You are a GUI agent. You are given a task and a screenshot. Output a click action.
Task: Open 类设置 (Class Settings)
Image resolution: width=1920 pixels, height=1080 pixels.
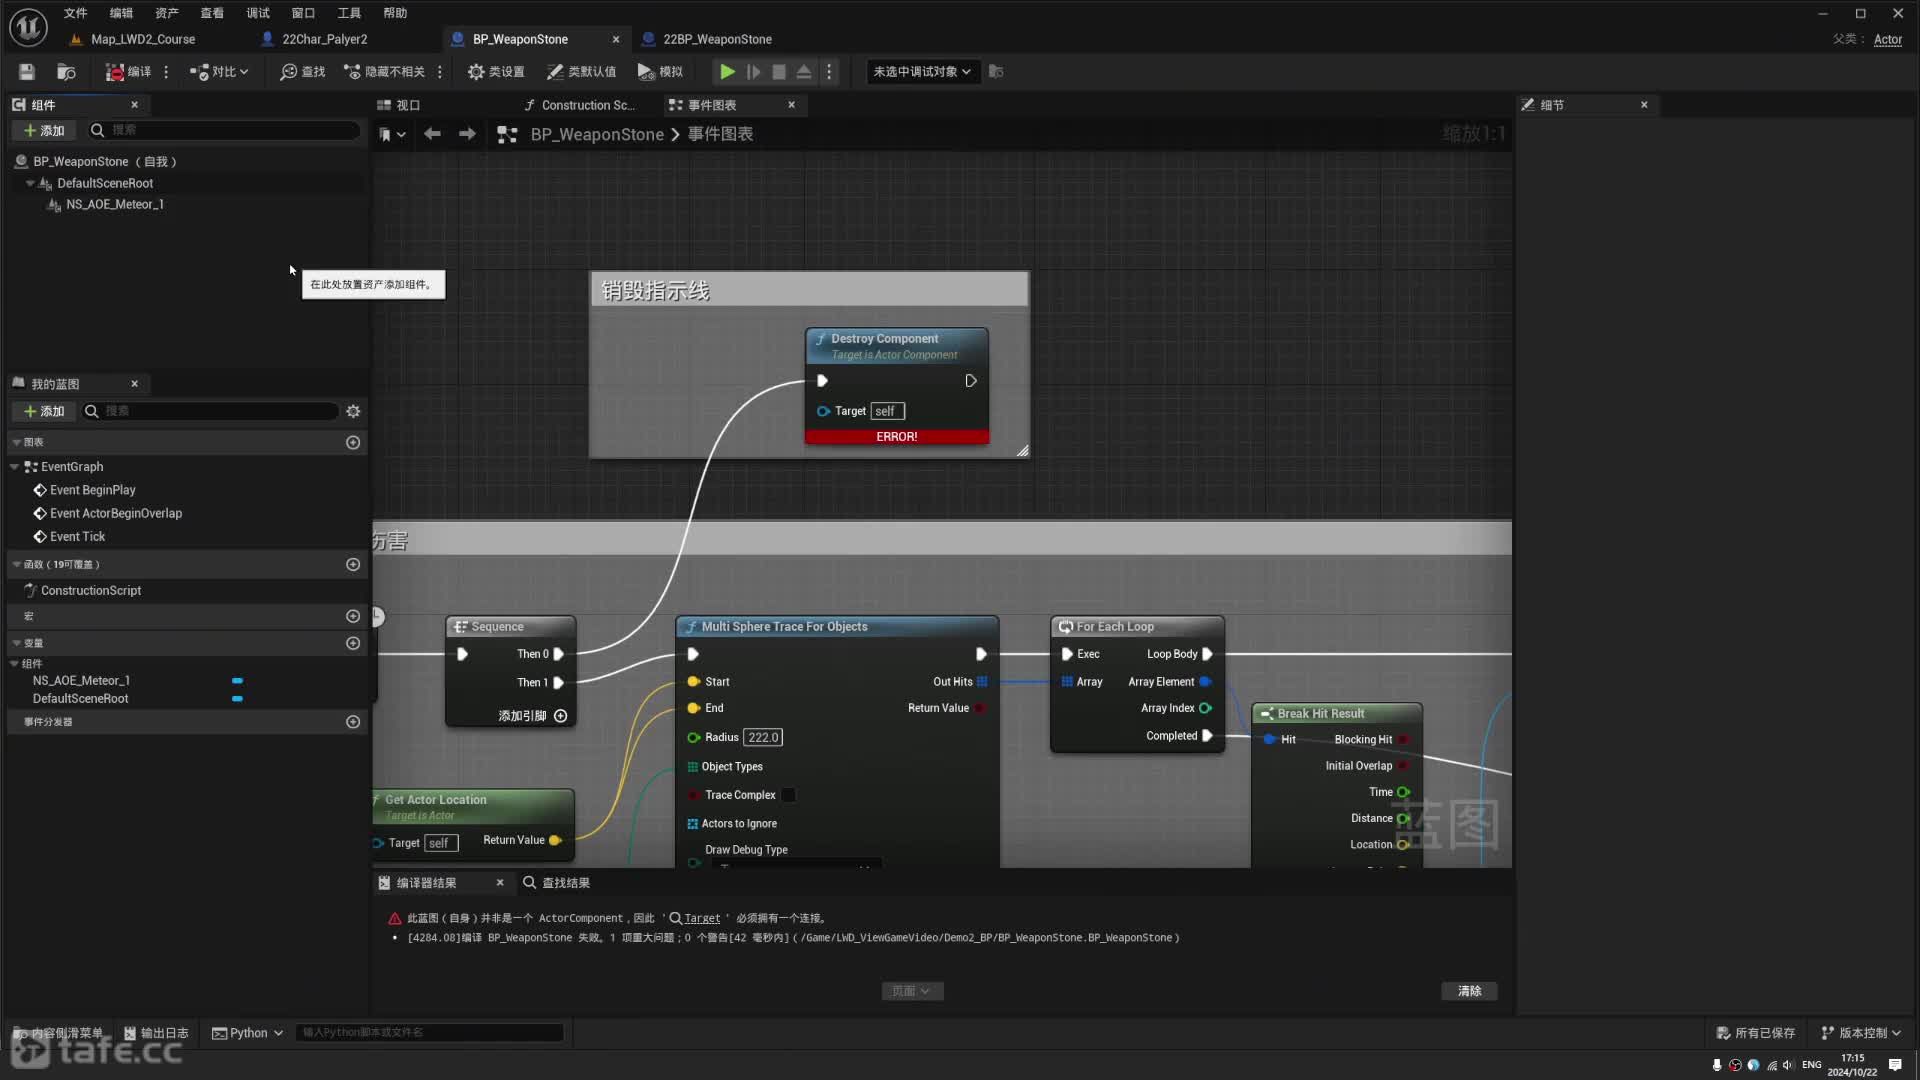(496, 72)
